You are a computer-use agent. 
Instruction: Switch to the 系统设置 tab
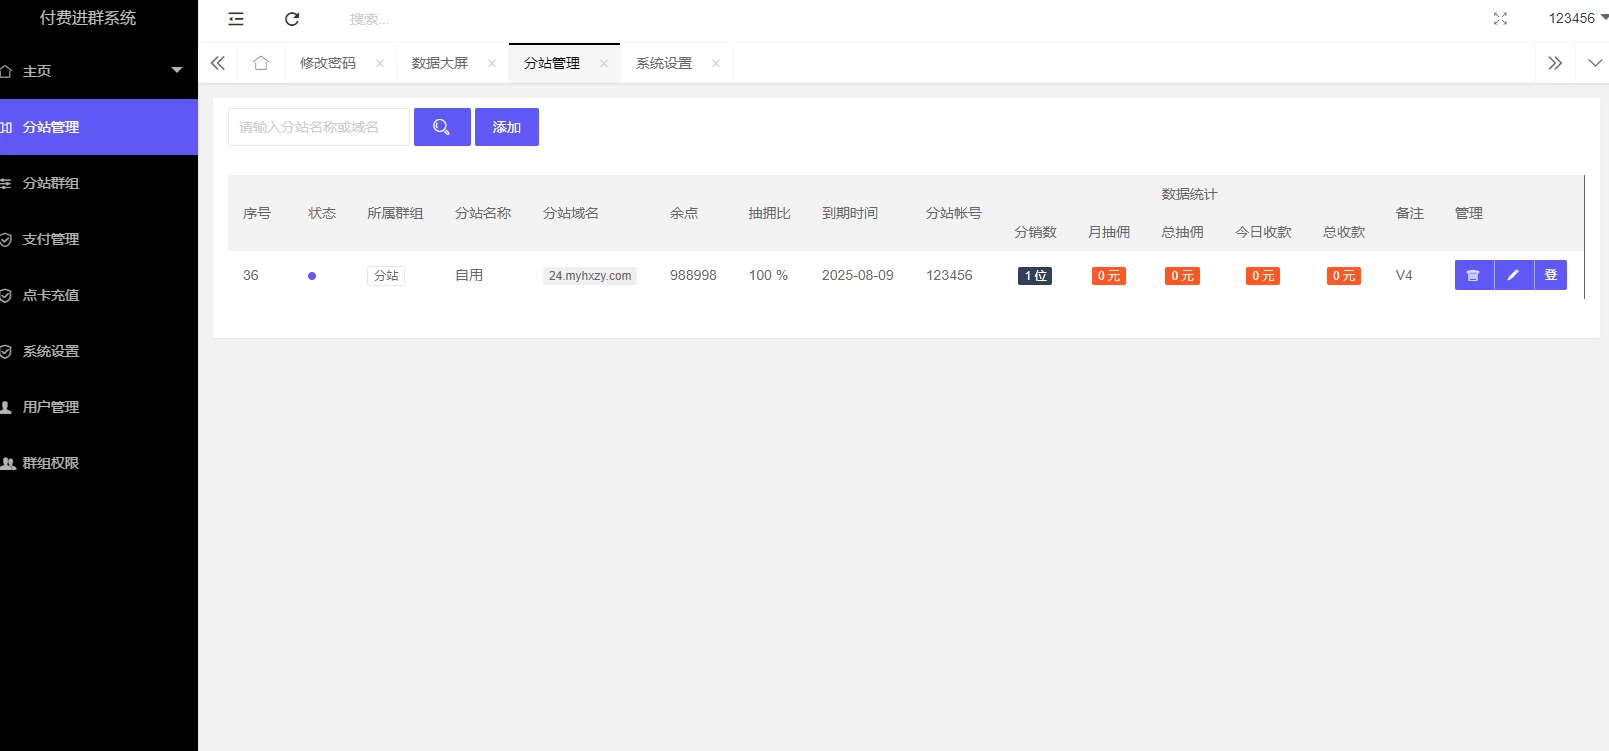(x=664, y=63)
